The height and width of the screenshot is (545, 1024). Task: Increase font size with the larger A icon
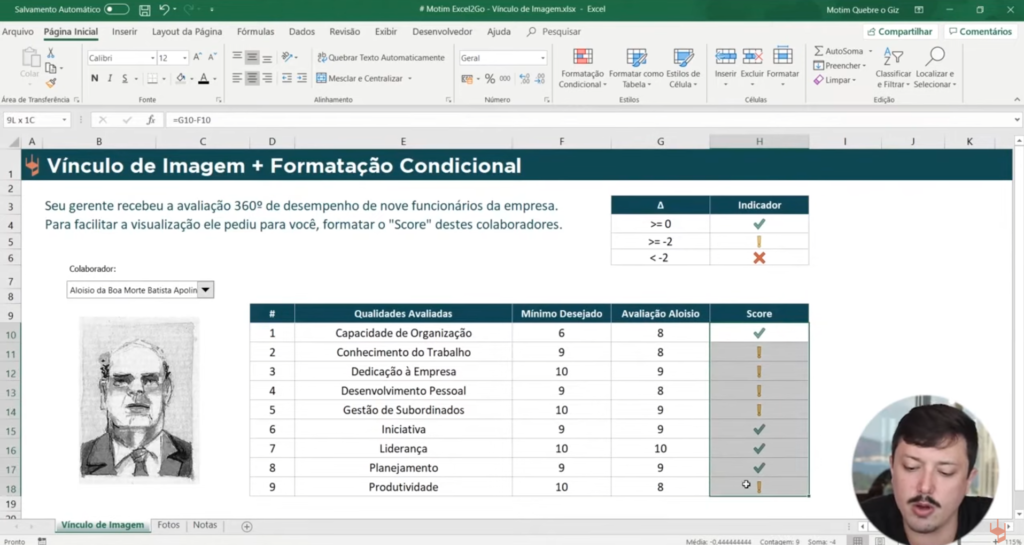[197, 57]
